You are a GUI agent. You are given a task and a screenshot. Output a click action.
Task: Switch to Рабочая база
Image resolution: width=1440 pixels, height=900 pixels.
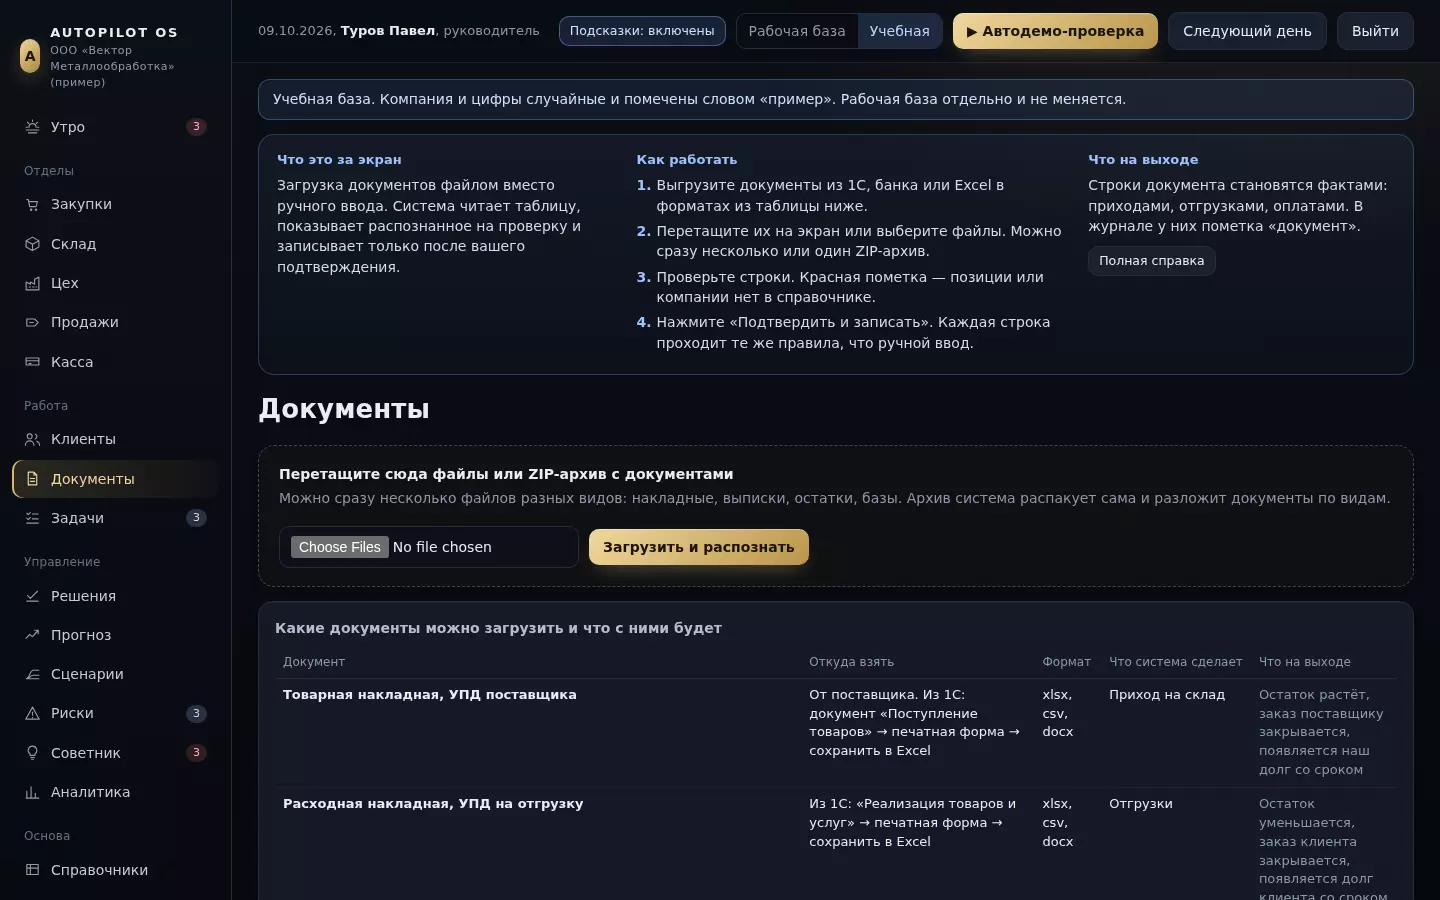[x=797, y=31]
